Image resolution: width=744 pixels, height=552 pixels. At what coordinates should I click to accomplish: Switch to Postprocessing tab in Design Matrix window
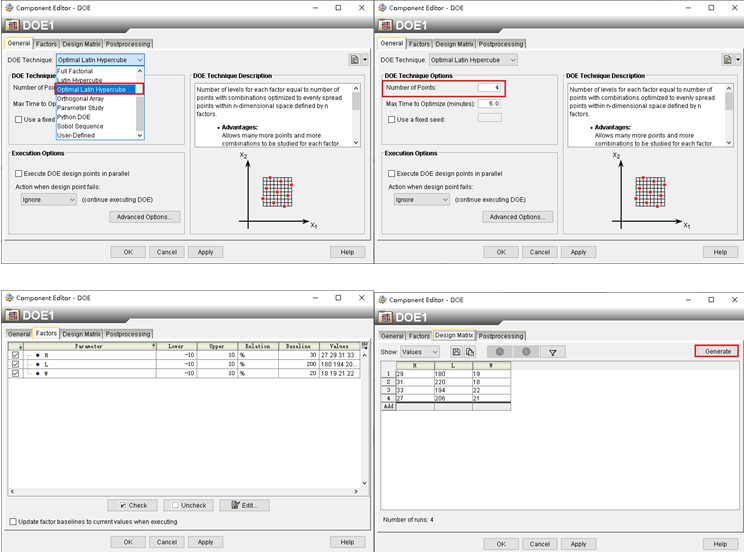click(500, 336)
